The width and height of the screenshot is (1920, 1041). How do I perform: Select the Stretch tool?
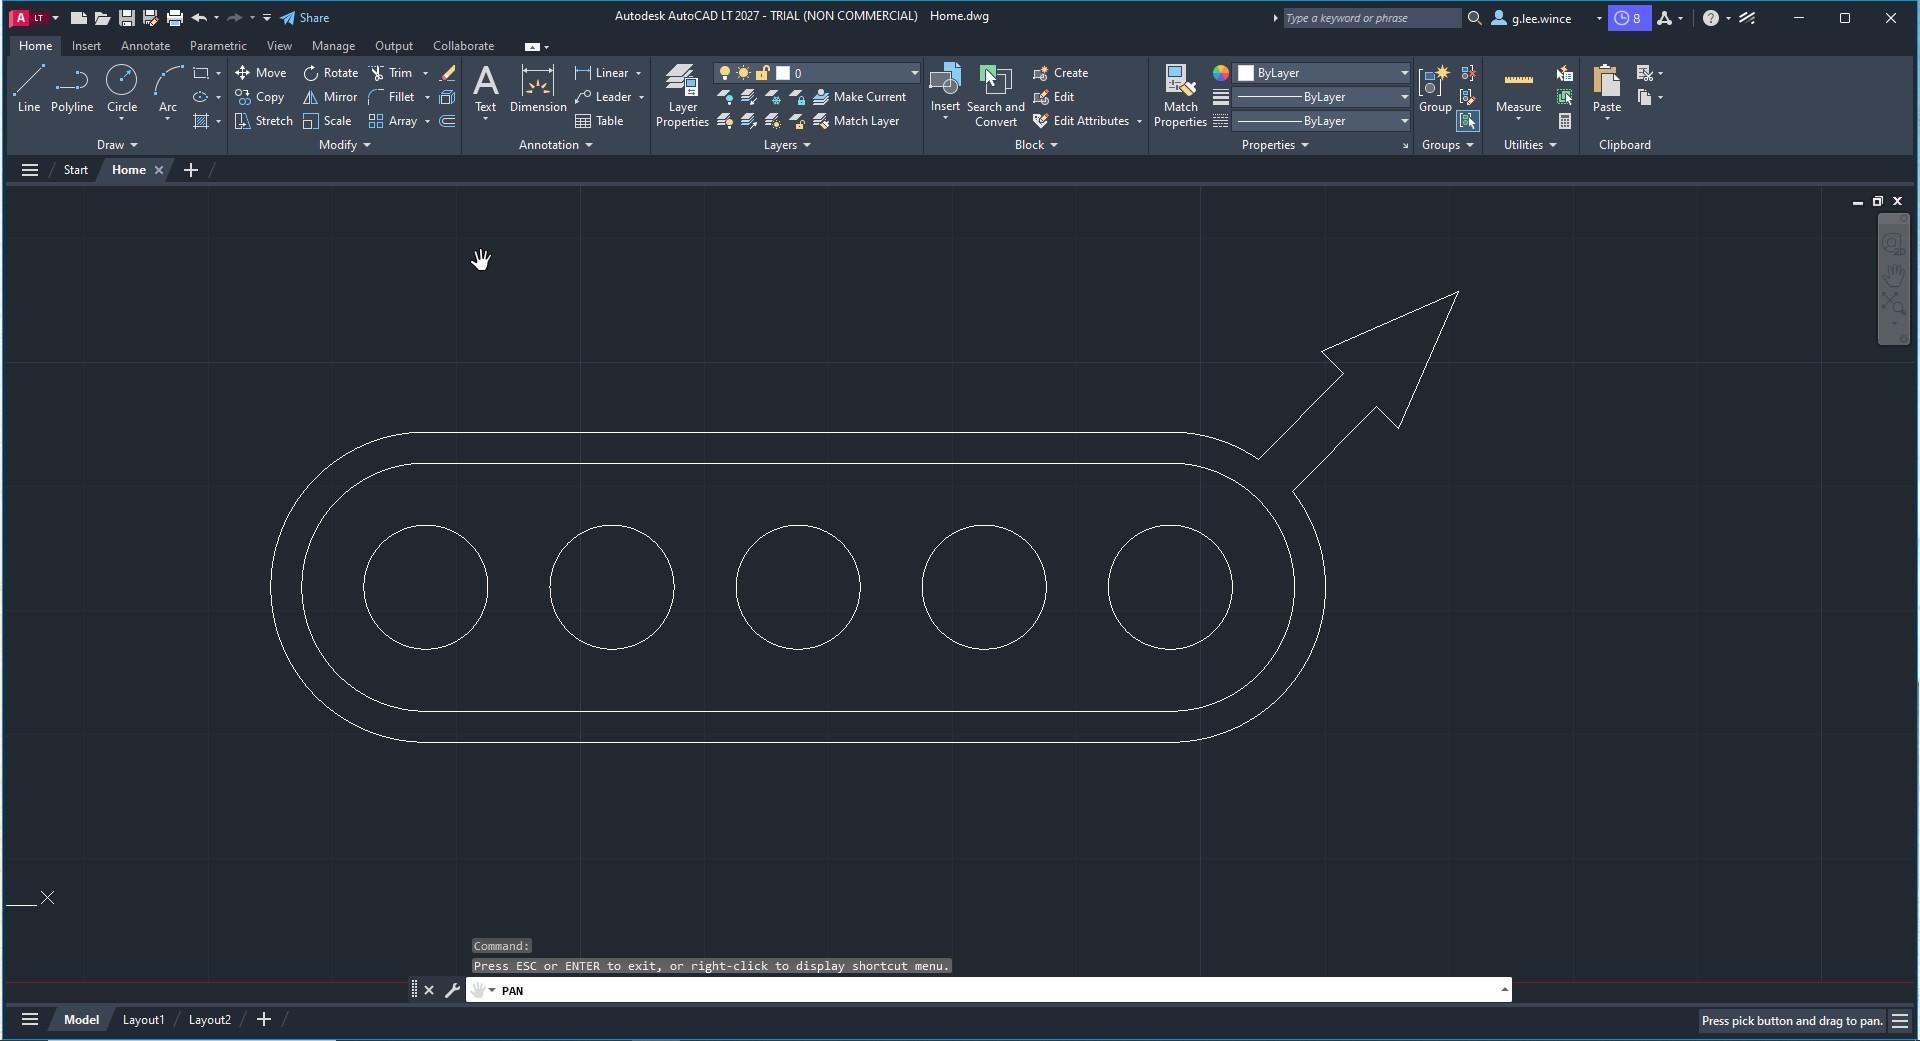click(264, 121)
